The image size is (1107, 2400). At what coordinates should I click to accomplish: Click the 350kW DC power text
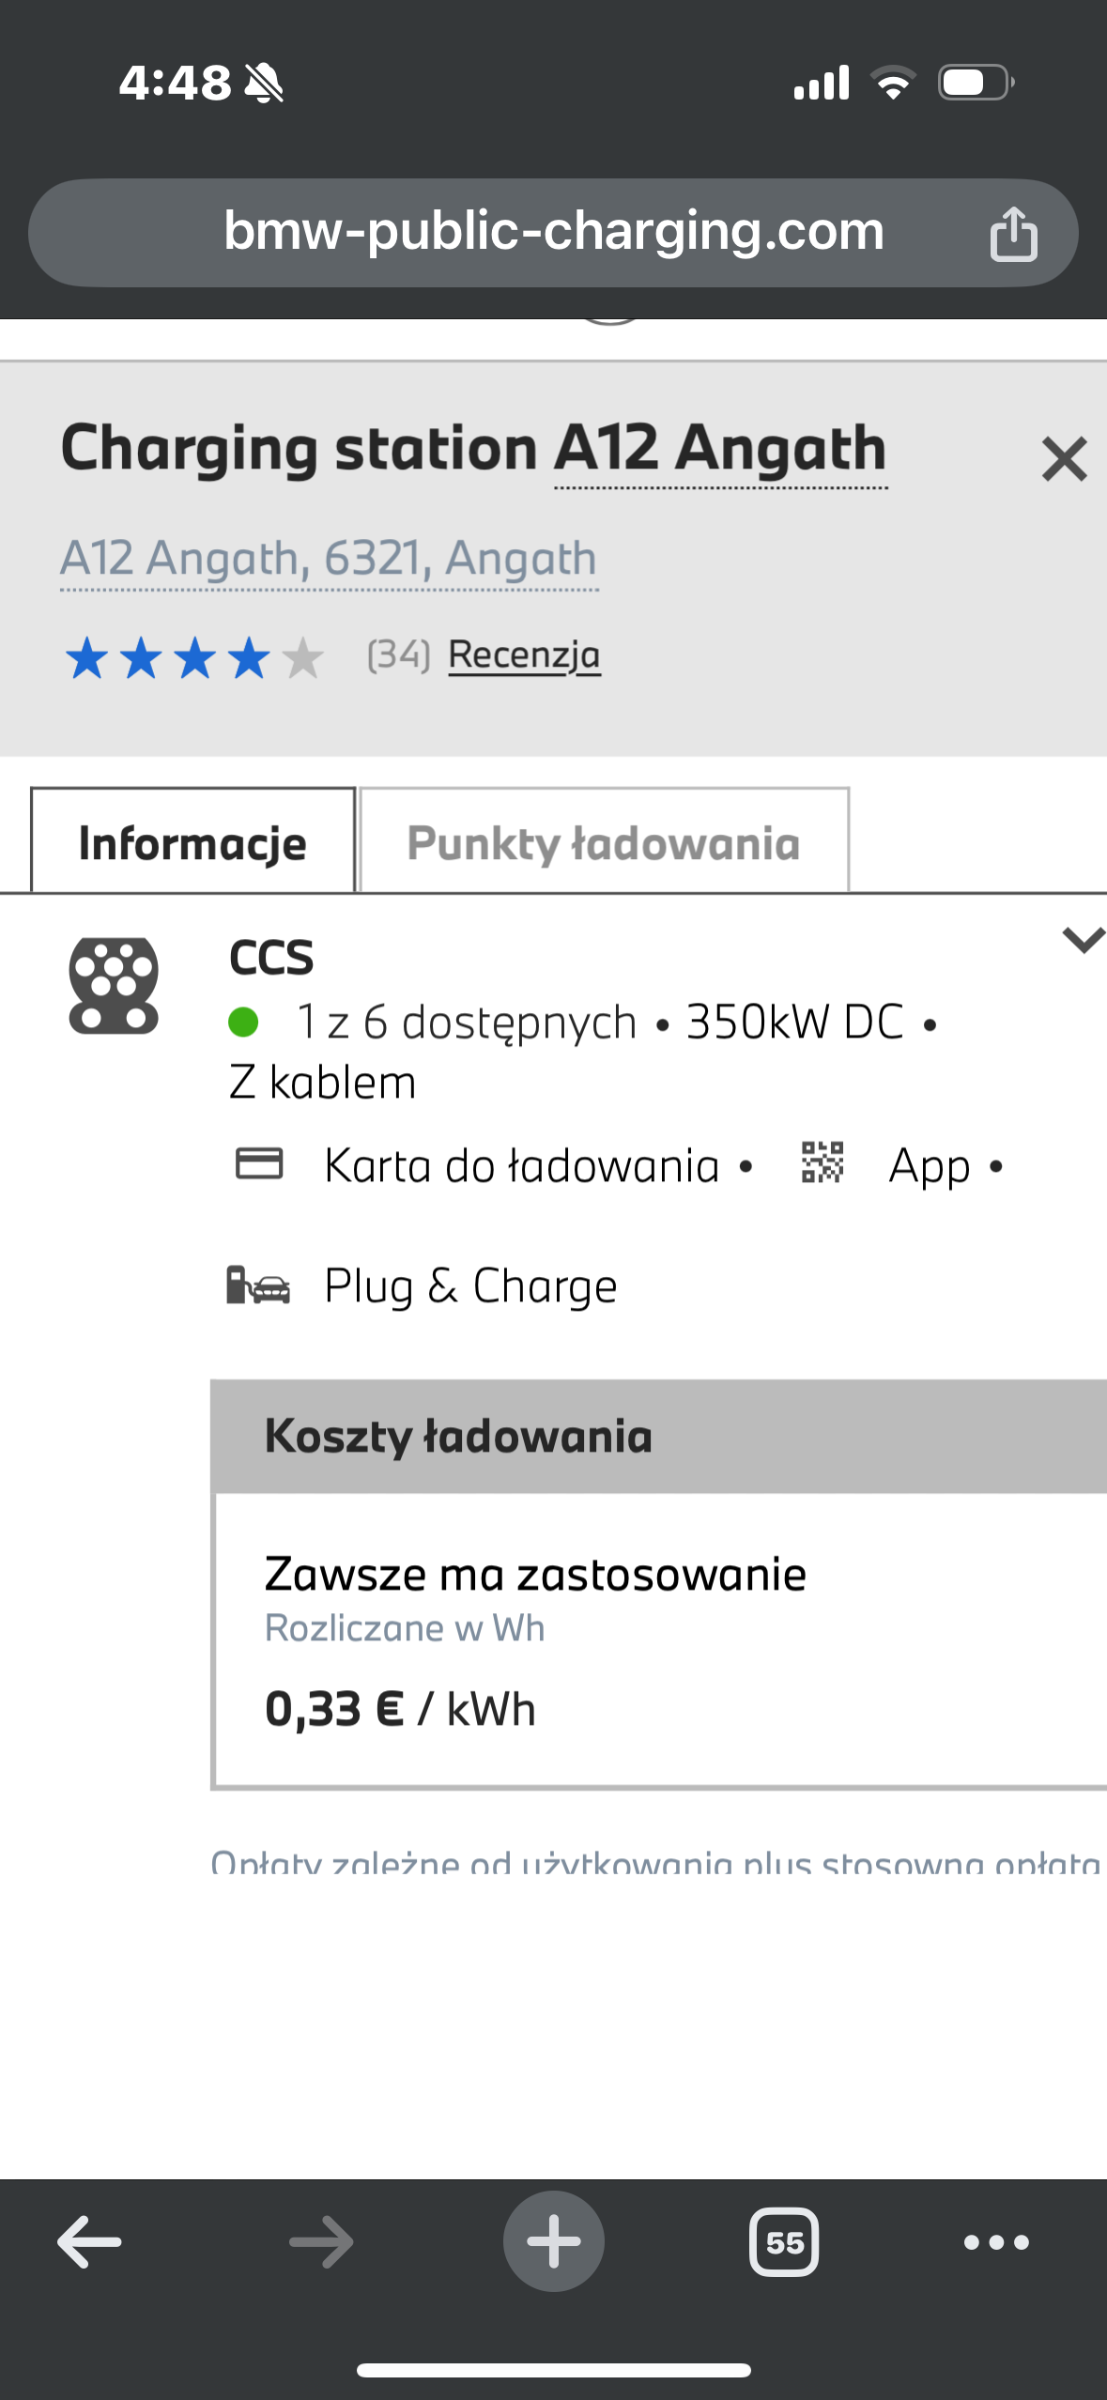[795, 1022]
